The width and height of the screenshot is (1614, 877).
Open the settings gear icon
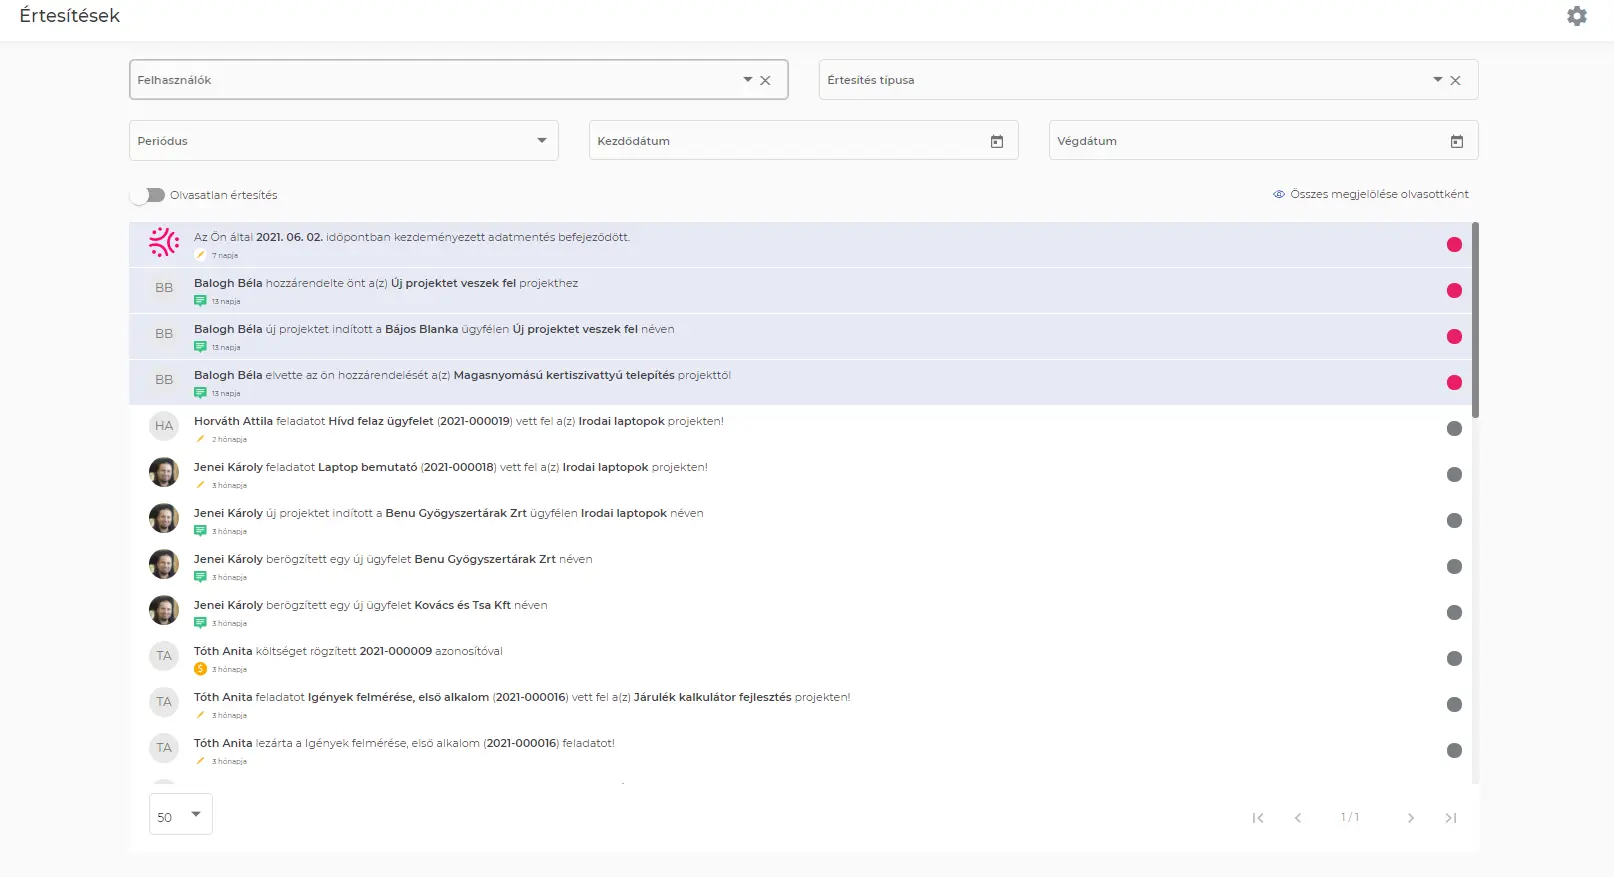(1576, 16)
